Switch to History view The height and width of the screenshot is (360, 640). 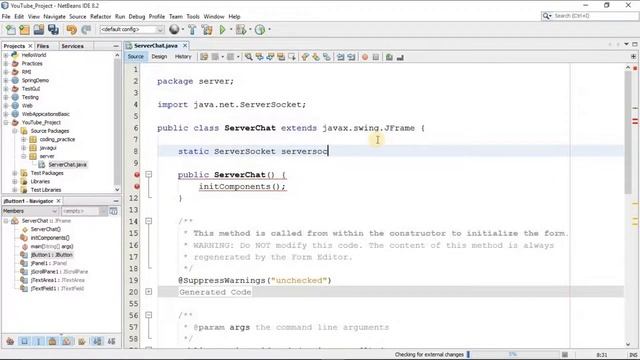pyautogui.click(x=183, y=57)
